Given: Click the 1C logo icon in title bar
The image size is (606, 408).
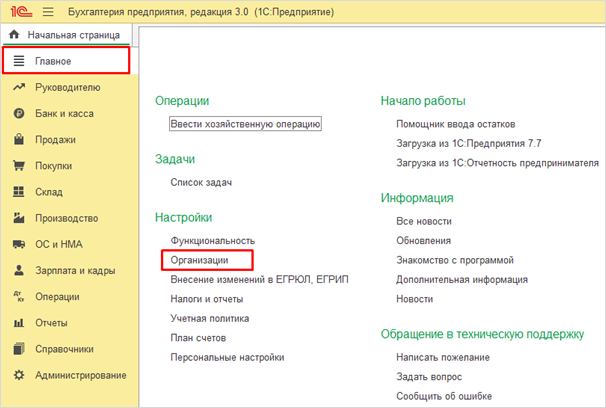Looking at the screenshot, I should [21, 11].
